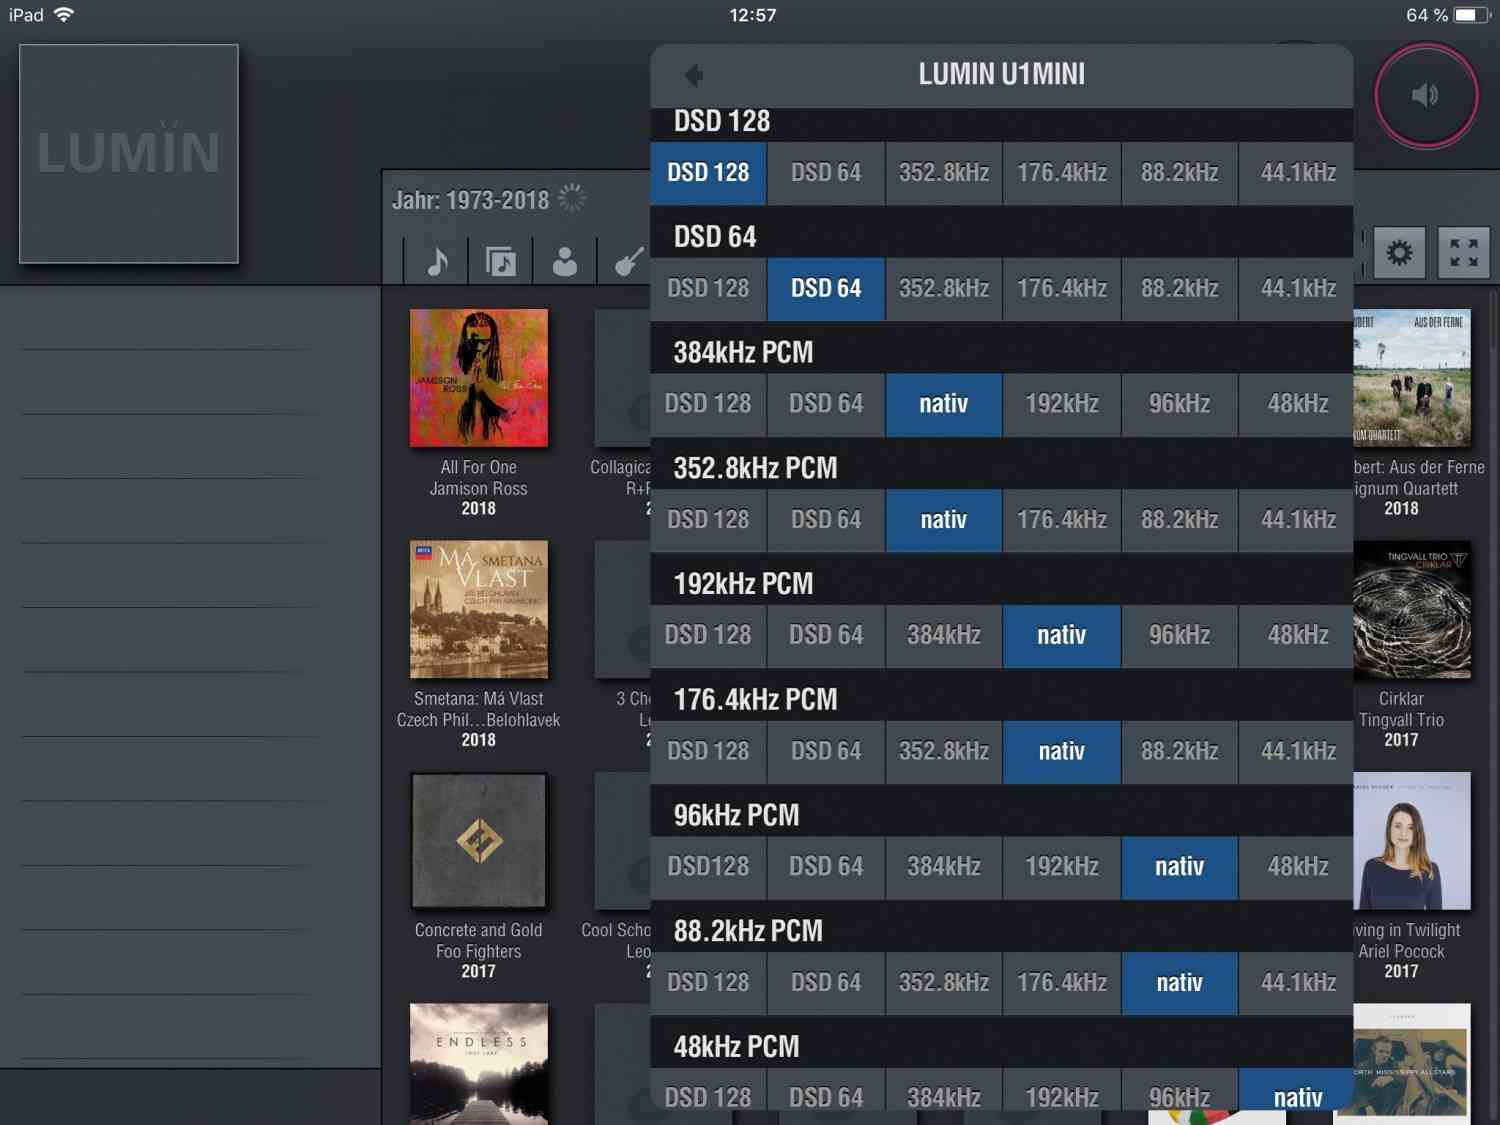This screenshot has height=1125, width=1500.
Task: Choose nativ for 192kHz PCM
Action: pos(1061,635)
